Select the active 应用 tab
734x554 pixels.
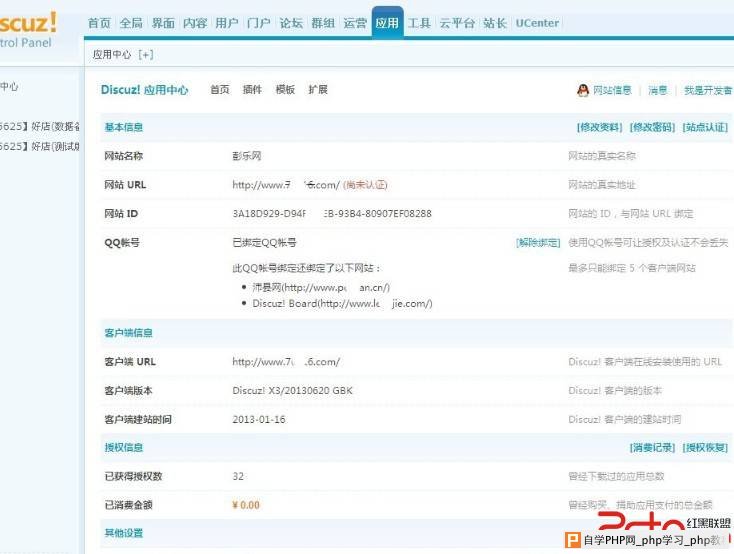(x=387, y=23)
